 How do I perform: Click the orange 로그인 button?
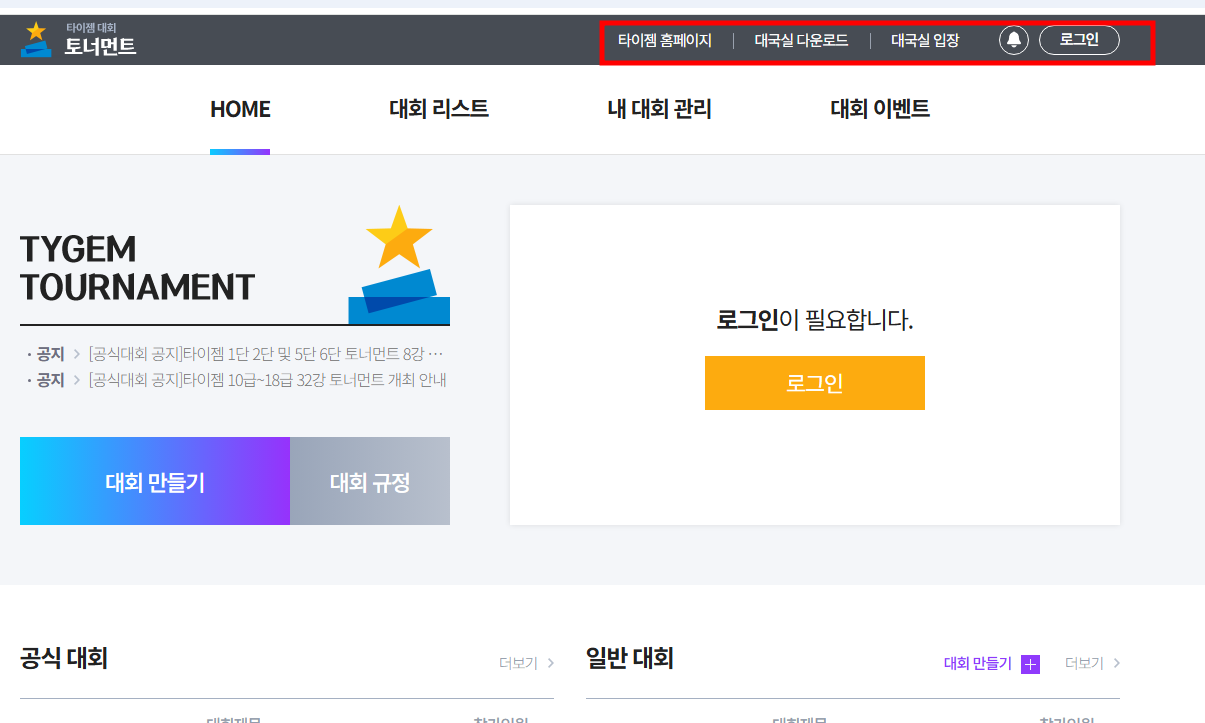tap(815, 383)
